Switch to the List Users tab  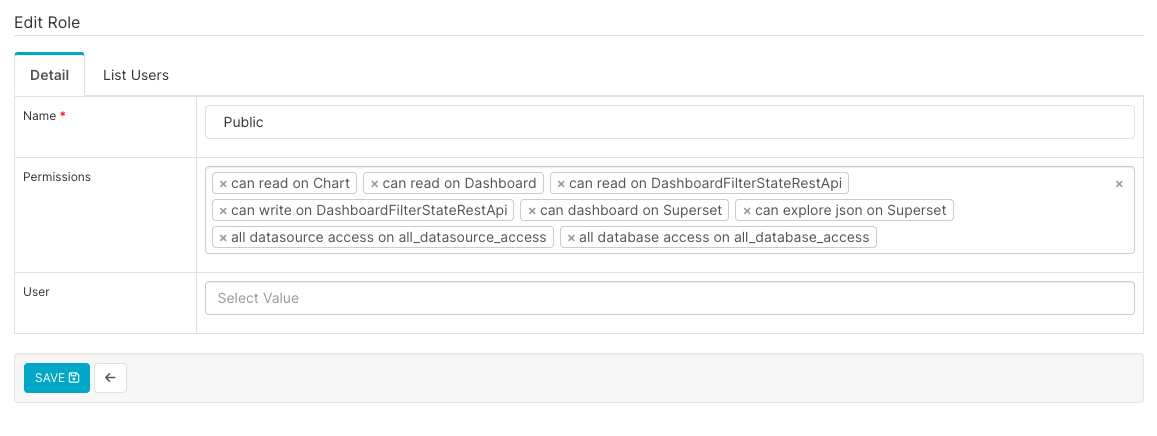click(x=136, y=75)
